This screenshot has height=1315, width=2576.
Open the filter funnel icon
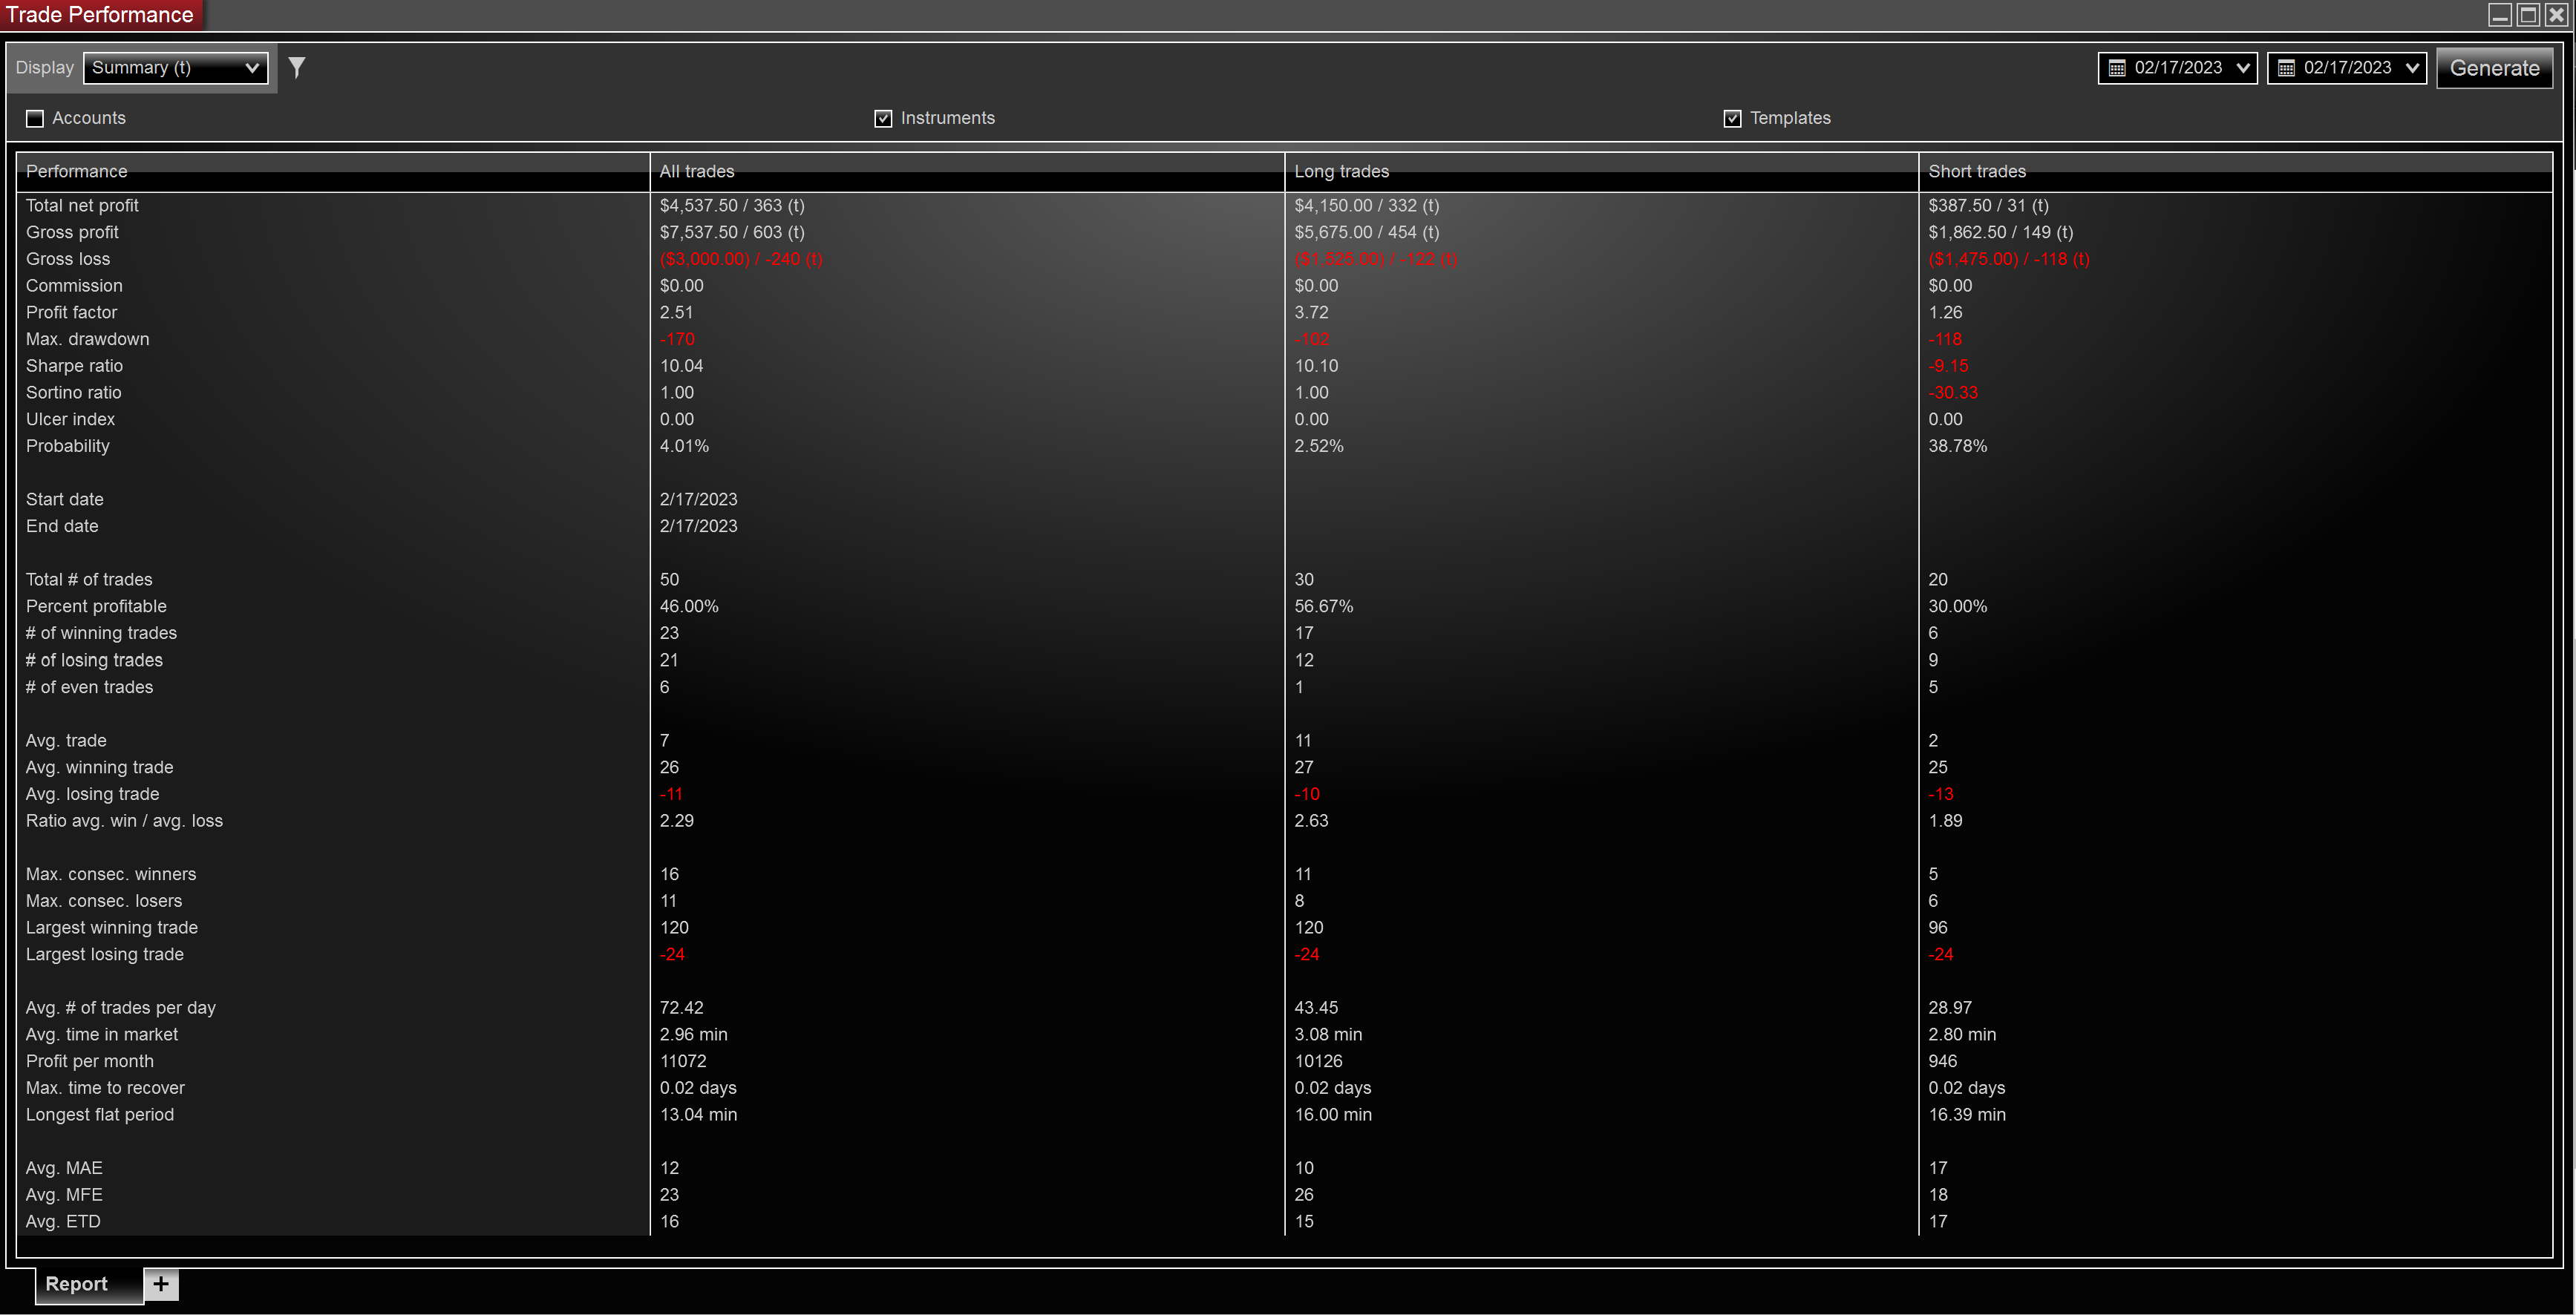coord(296,67)
